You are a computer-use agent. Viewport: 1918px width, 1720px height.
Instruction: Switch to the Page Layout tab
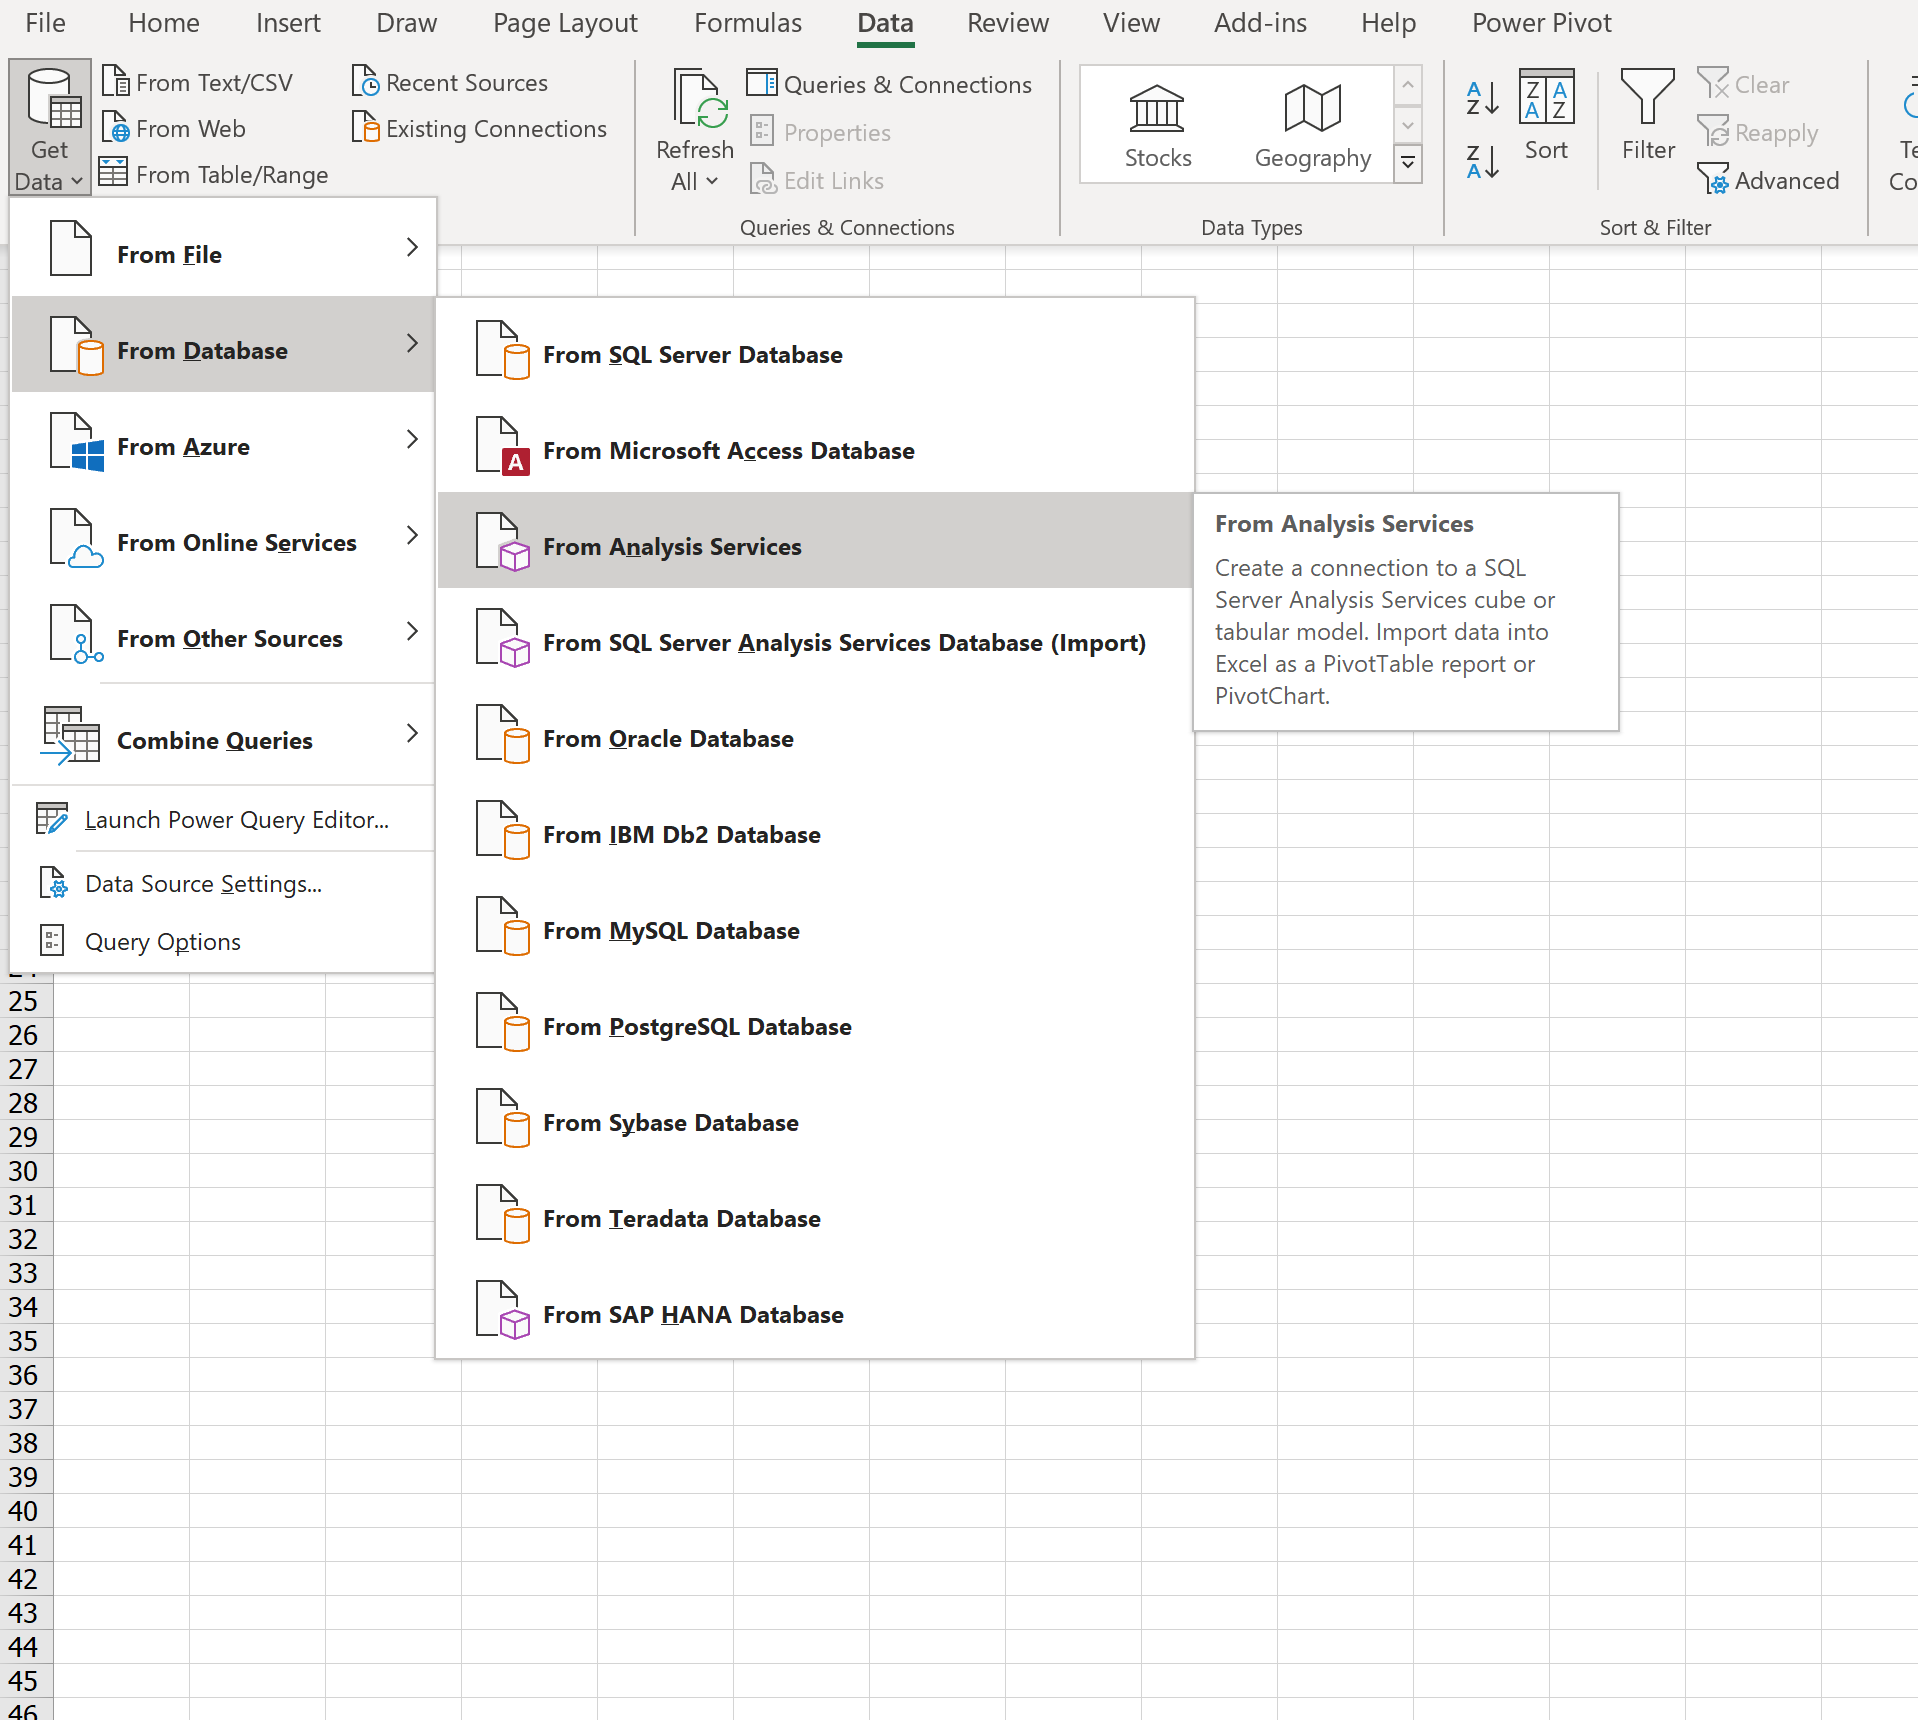pyautogui.click(x=565, y=22)
